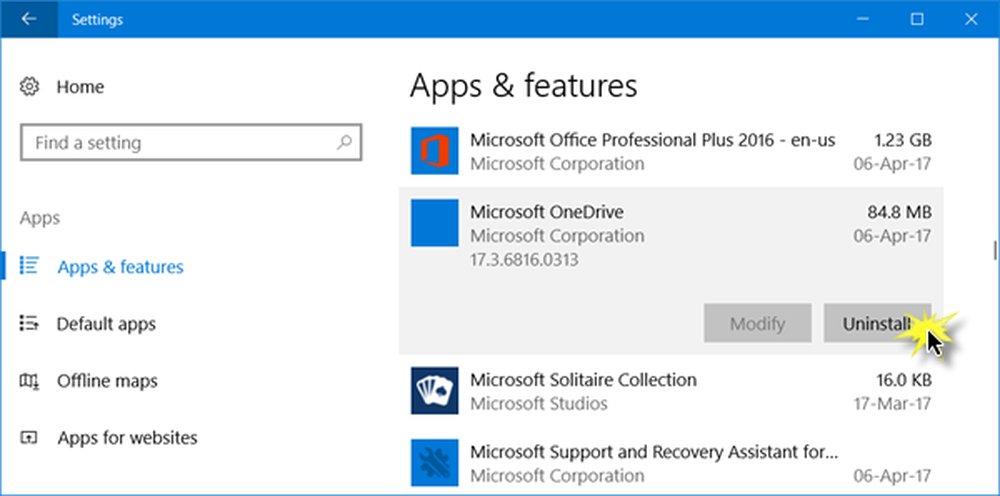Click Microsoft Studios publisher text
Viewport: 1000px width, 496px height.
pos(539,404)
